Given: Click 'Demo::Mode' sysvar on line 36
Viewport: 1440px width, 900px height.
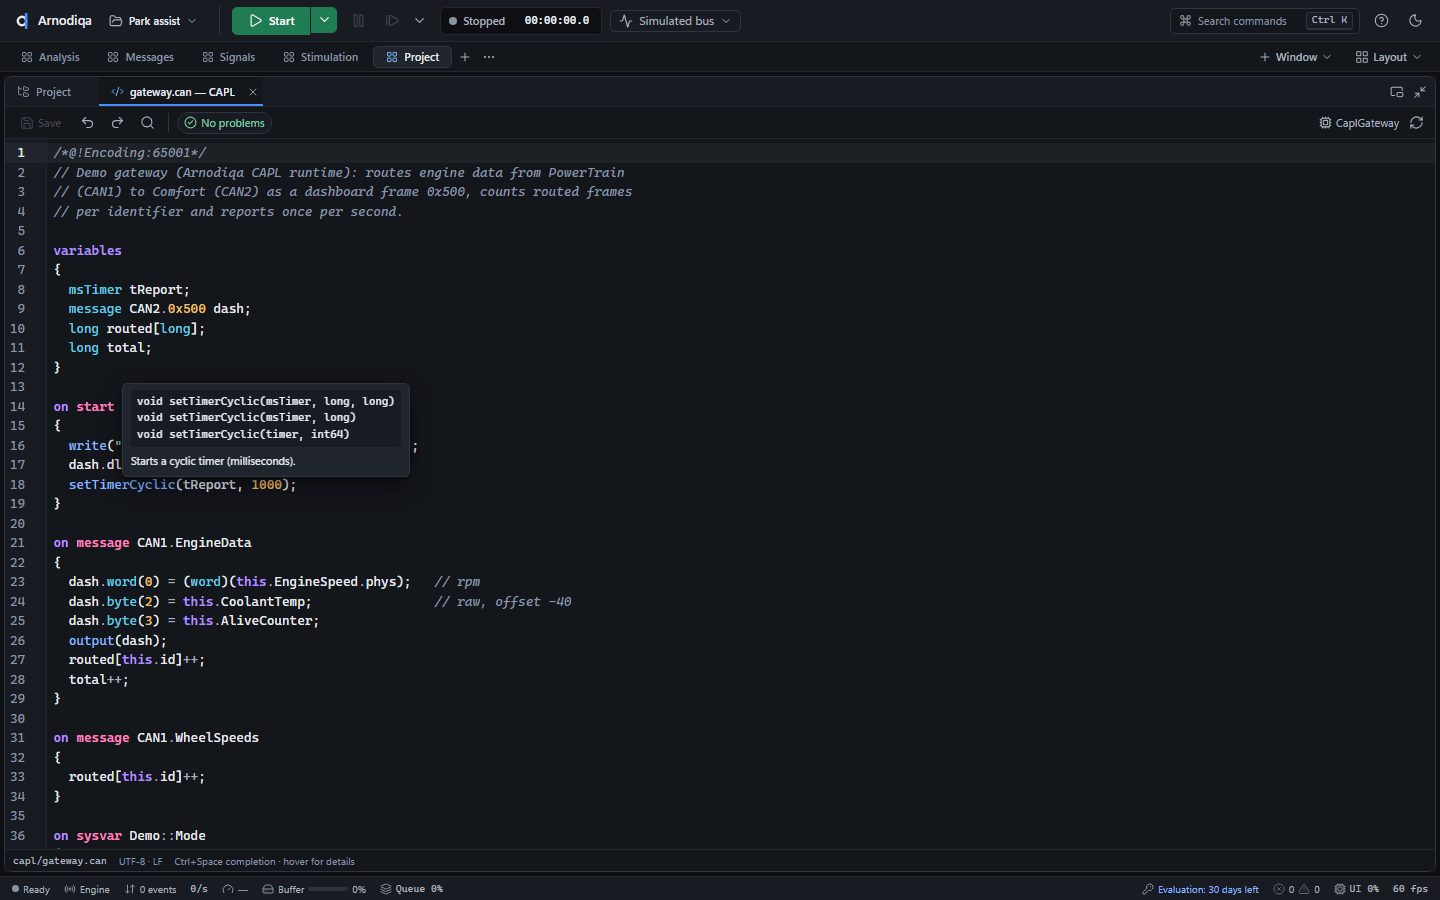Looking at the screenshot, I should click(167, 836).
